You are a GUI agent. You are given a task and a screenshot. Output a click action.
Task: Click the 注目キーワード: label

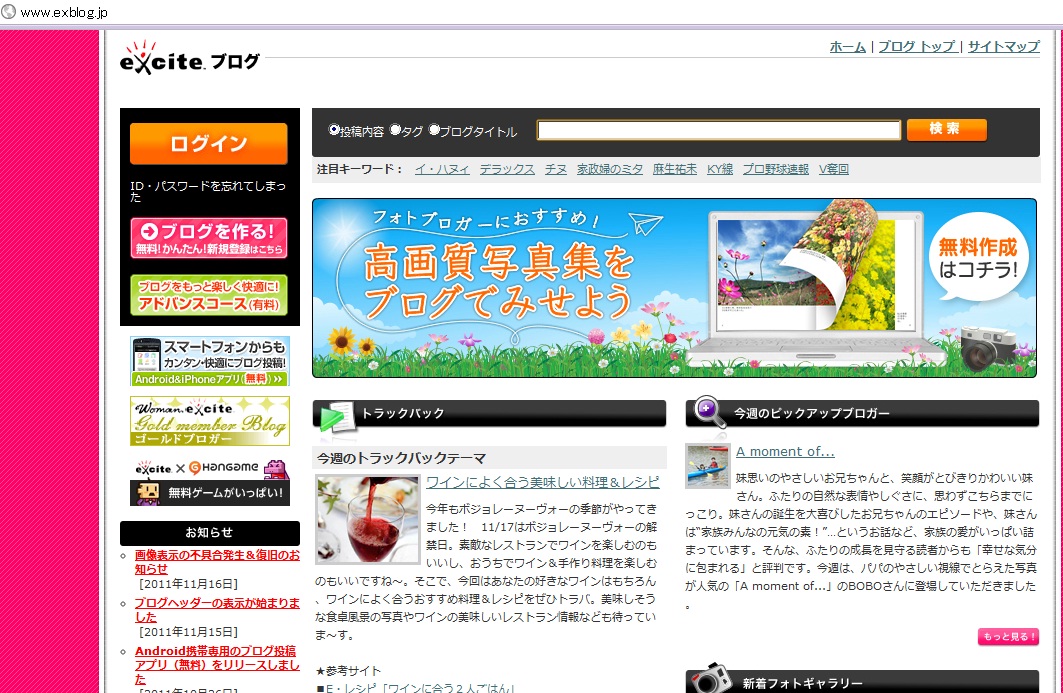pos(360,169)
